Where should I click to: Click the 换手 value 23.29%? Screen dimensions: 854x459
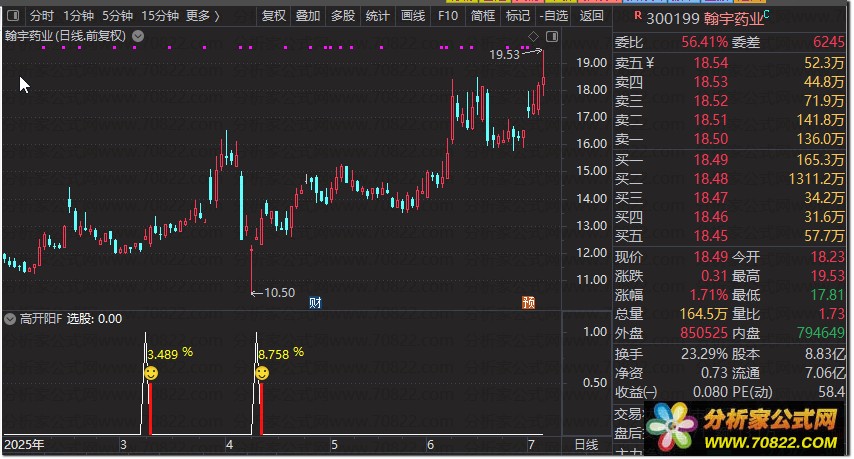pyautogui.click(x=704, y=354)
